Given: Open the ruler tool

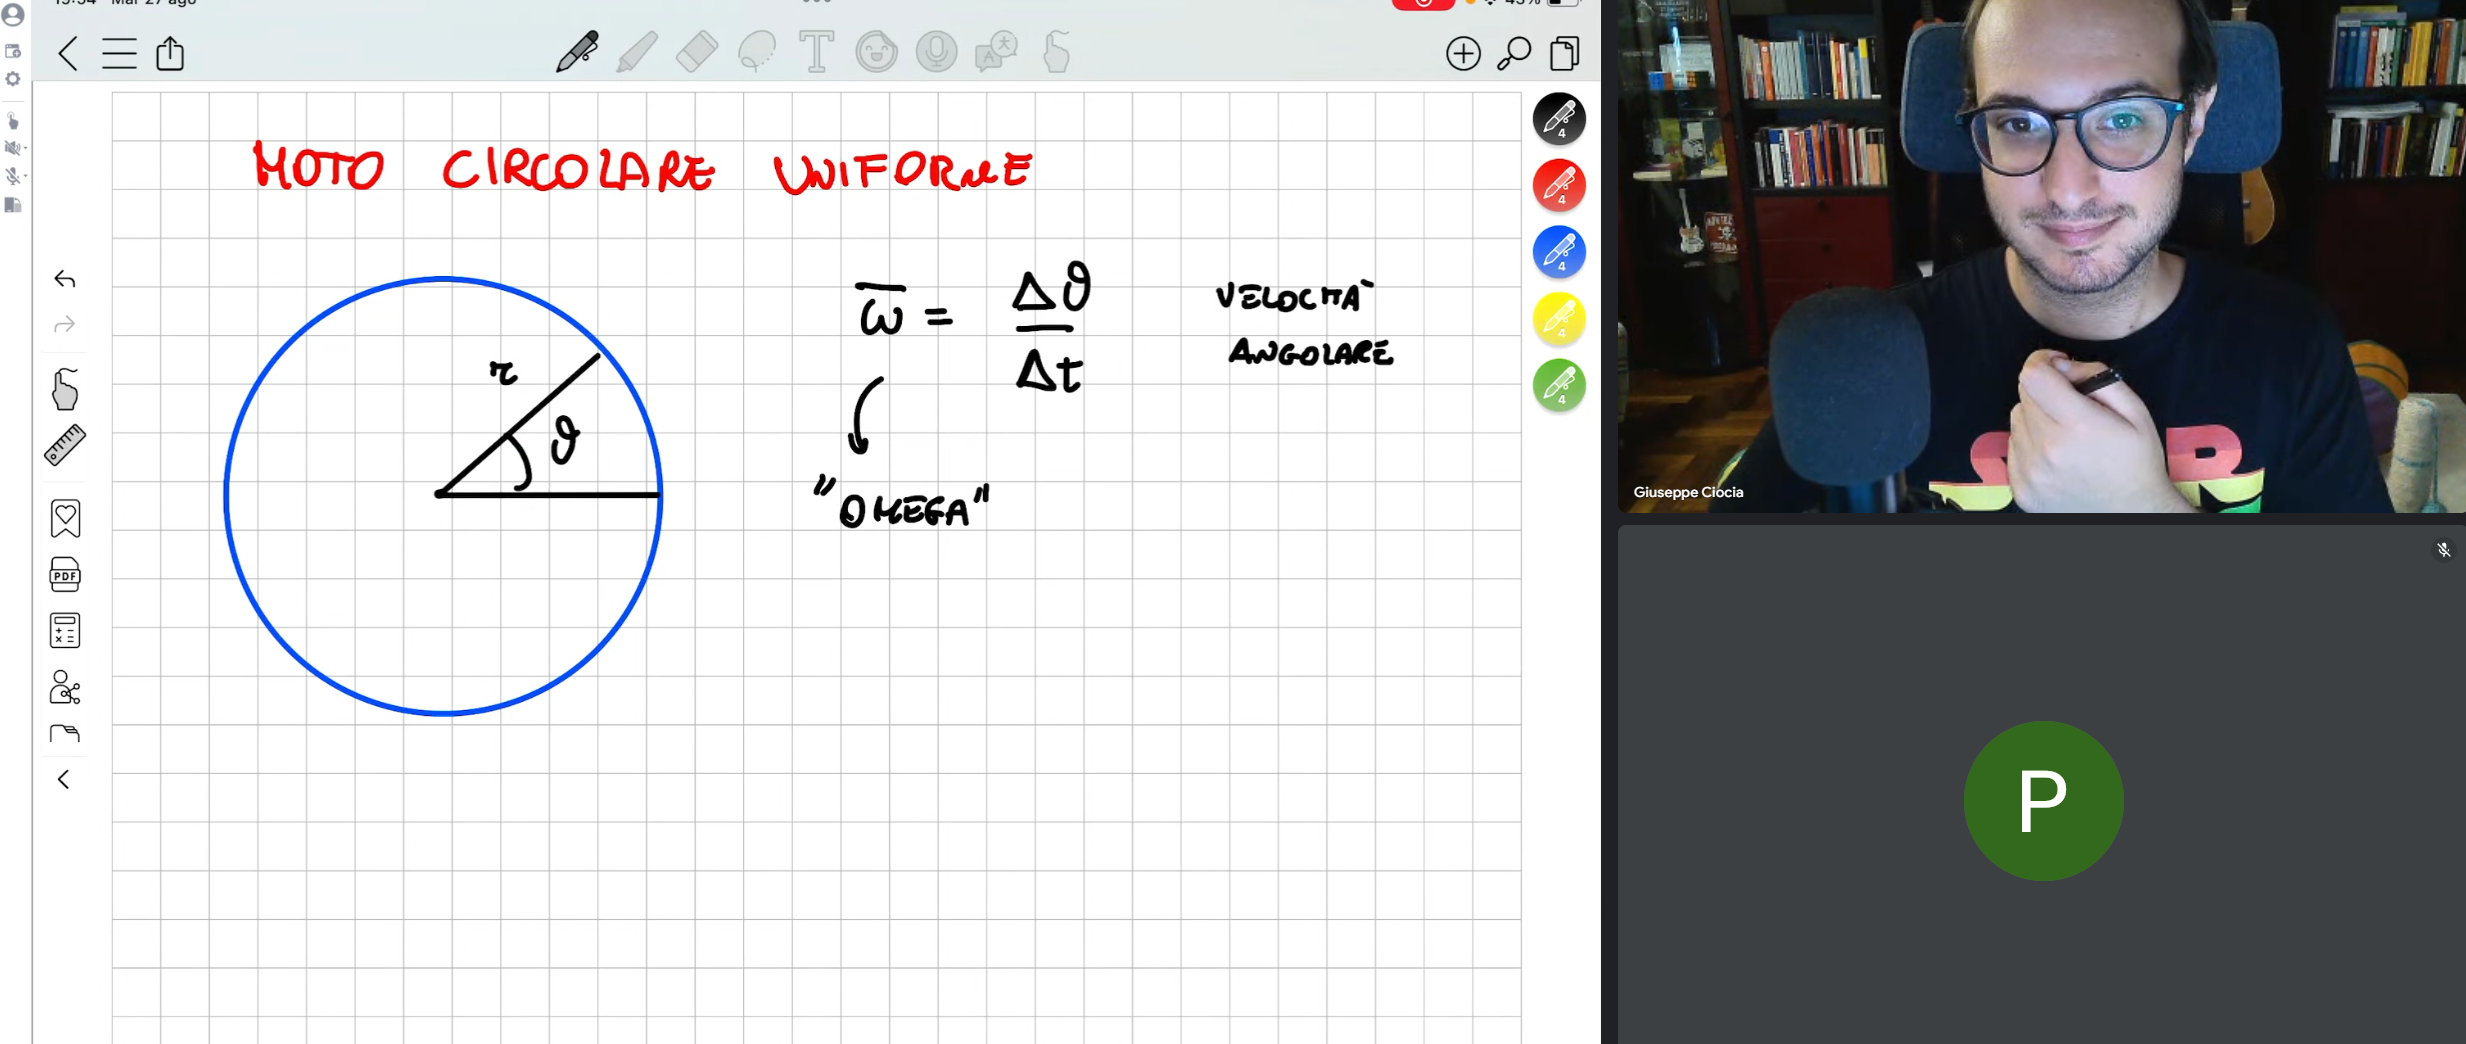Looking at the screenshot, I should 65,445.
